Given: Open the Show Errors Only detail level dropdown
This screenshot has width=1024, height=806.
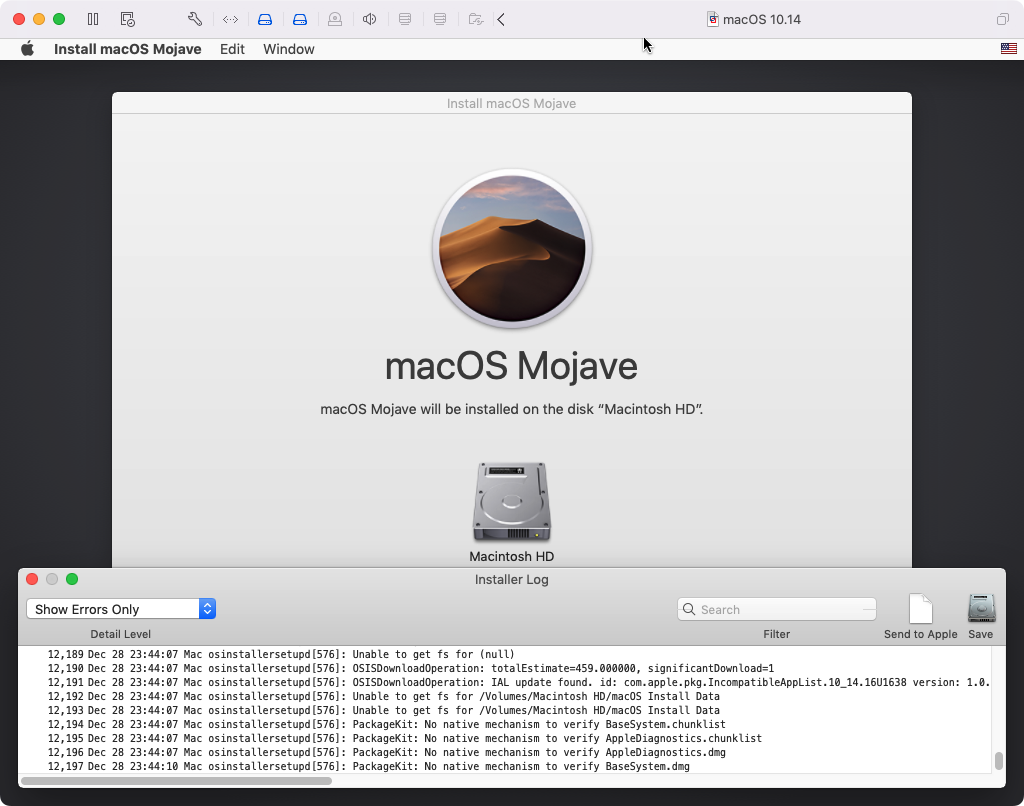Looking at the screenshot, I should [121, 609].
